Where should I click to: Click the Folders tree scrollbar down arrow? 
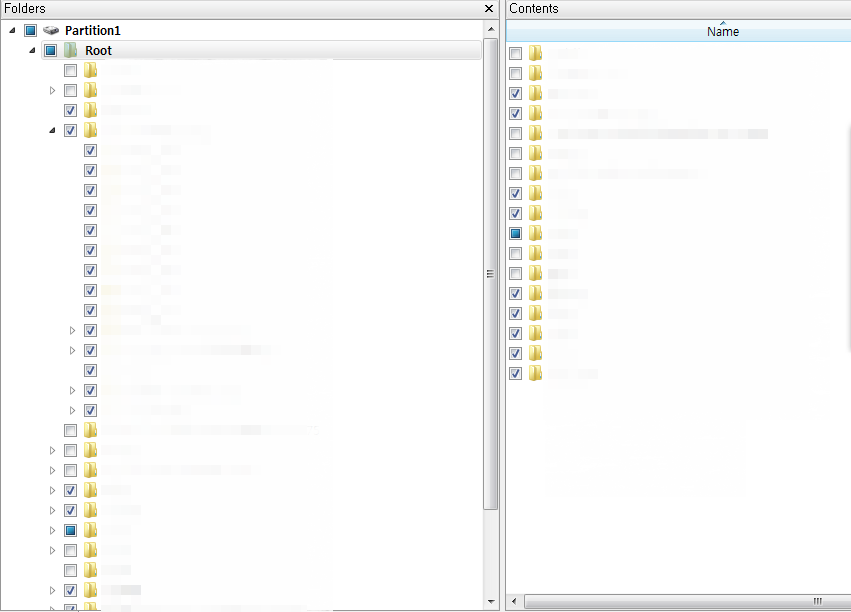(x=491, y=601)
